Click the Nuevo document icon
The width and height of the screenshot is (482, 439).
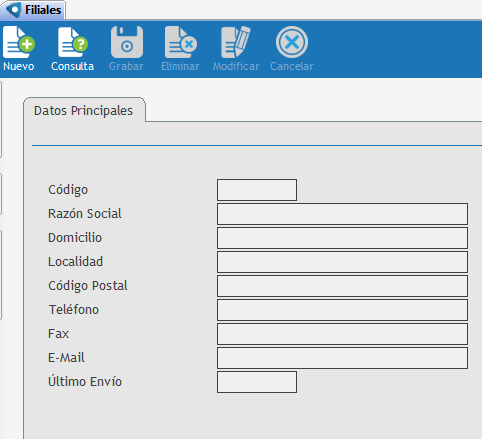[x=19, y=42]
